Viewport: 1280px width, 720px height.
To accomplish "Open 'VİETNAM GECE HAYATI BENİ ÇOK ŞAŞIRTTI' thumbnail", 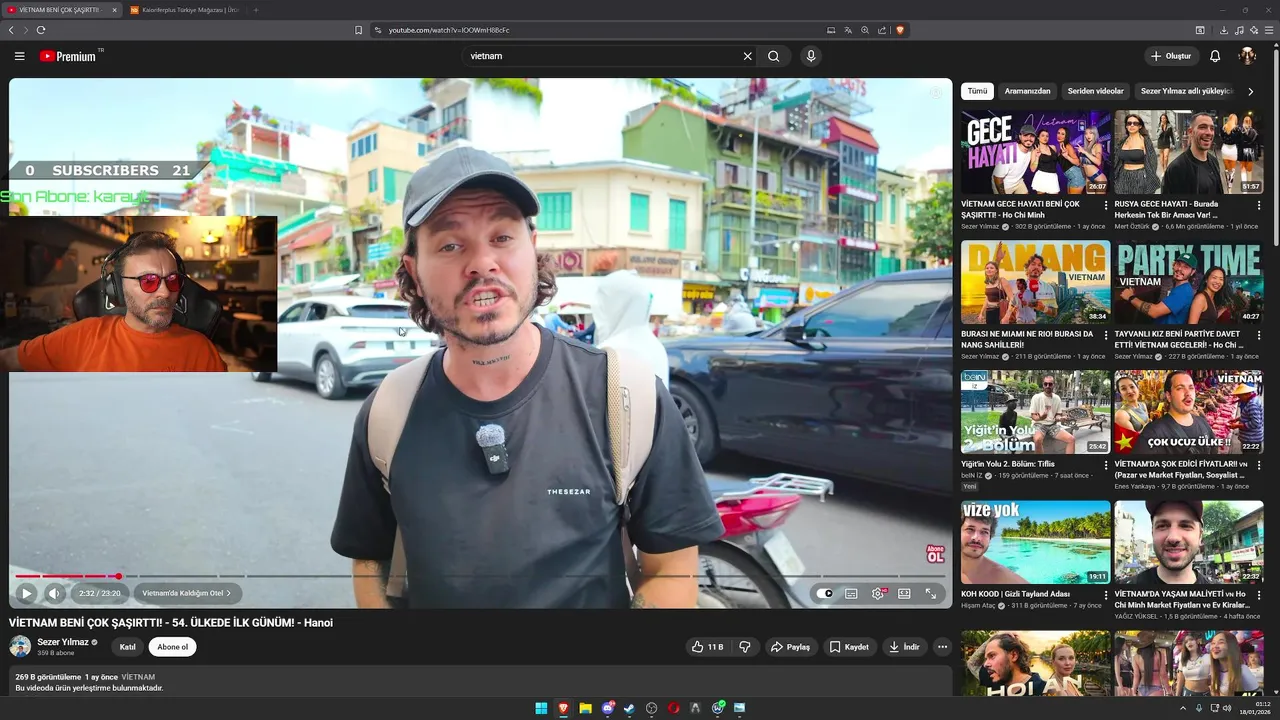I will pos(1035,152).
